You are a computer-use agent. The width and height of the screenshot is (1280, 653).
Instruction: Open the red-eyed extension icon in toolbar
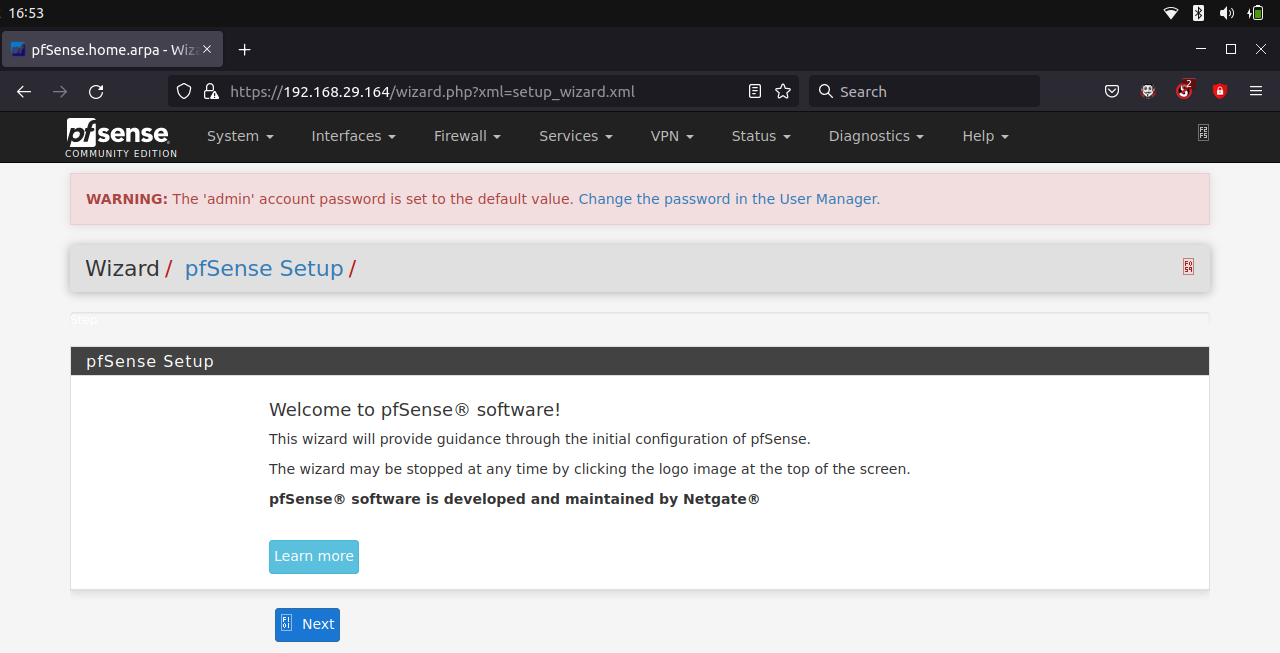(x=1148, y=91)
